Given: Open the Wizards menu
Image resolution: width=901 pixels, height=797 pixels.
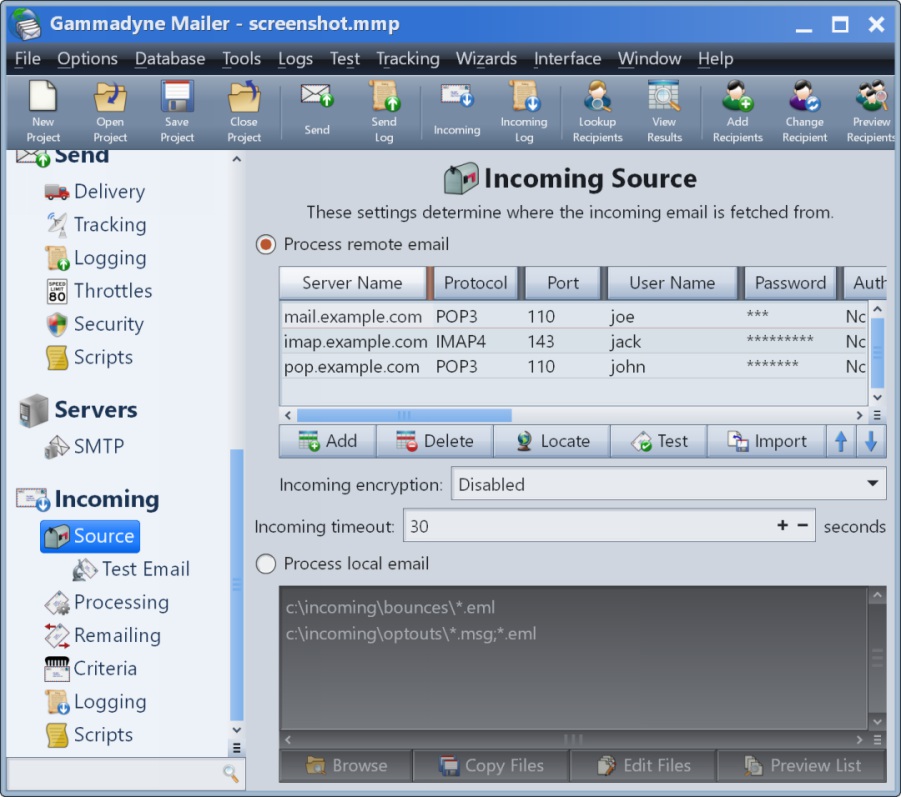Looking at the screenshot, I should (486, 59).
